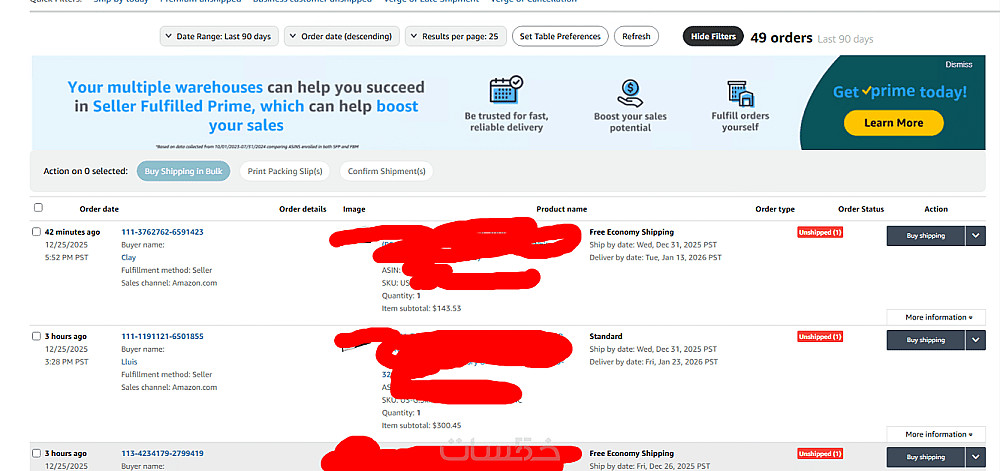Viewport: 1000px width, 471px height.
Task: Click the Standard shipping label
Action: coord(606,337)
